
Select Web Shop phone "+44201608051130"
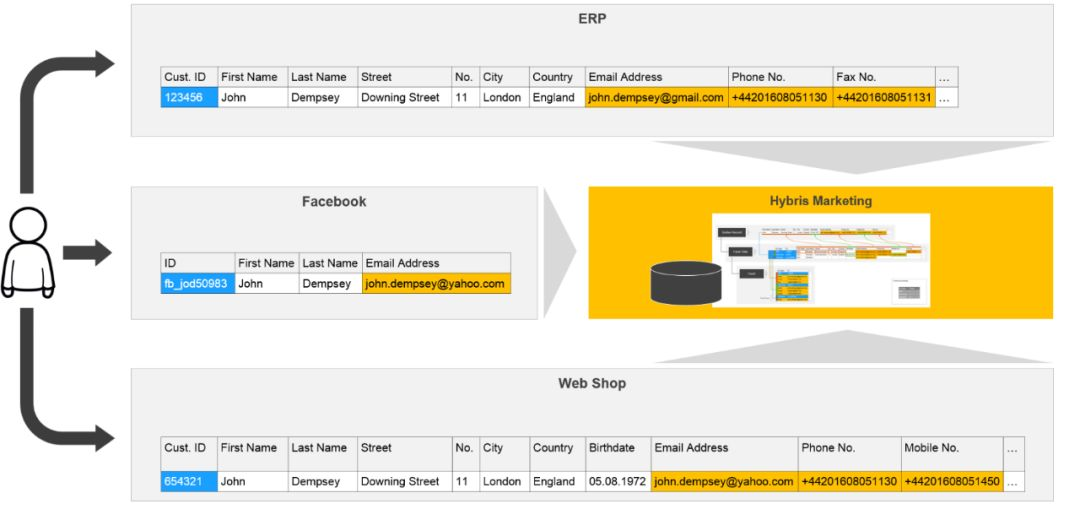pyautogui.click(x=850, y=481)
